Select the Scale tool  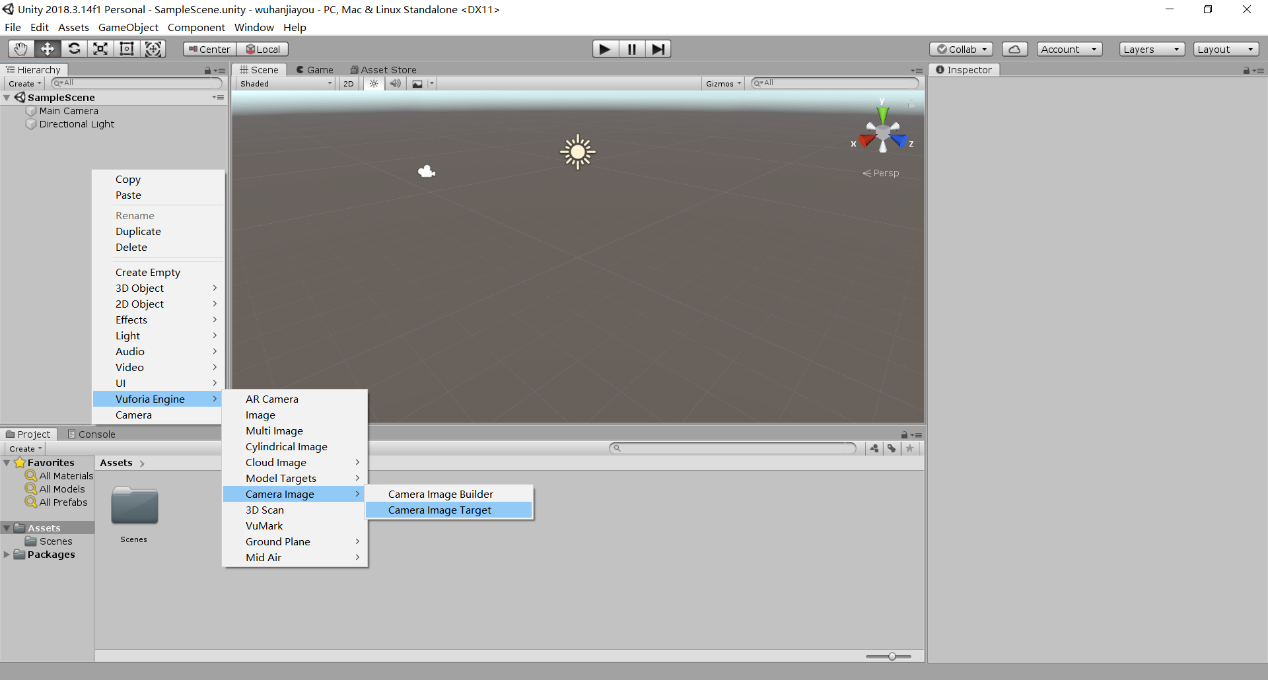(100, 49)
